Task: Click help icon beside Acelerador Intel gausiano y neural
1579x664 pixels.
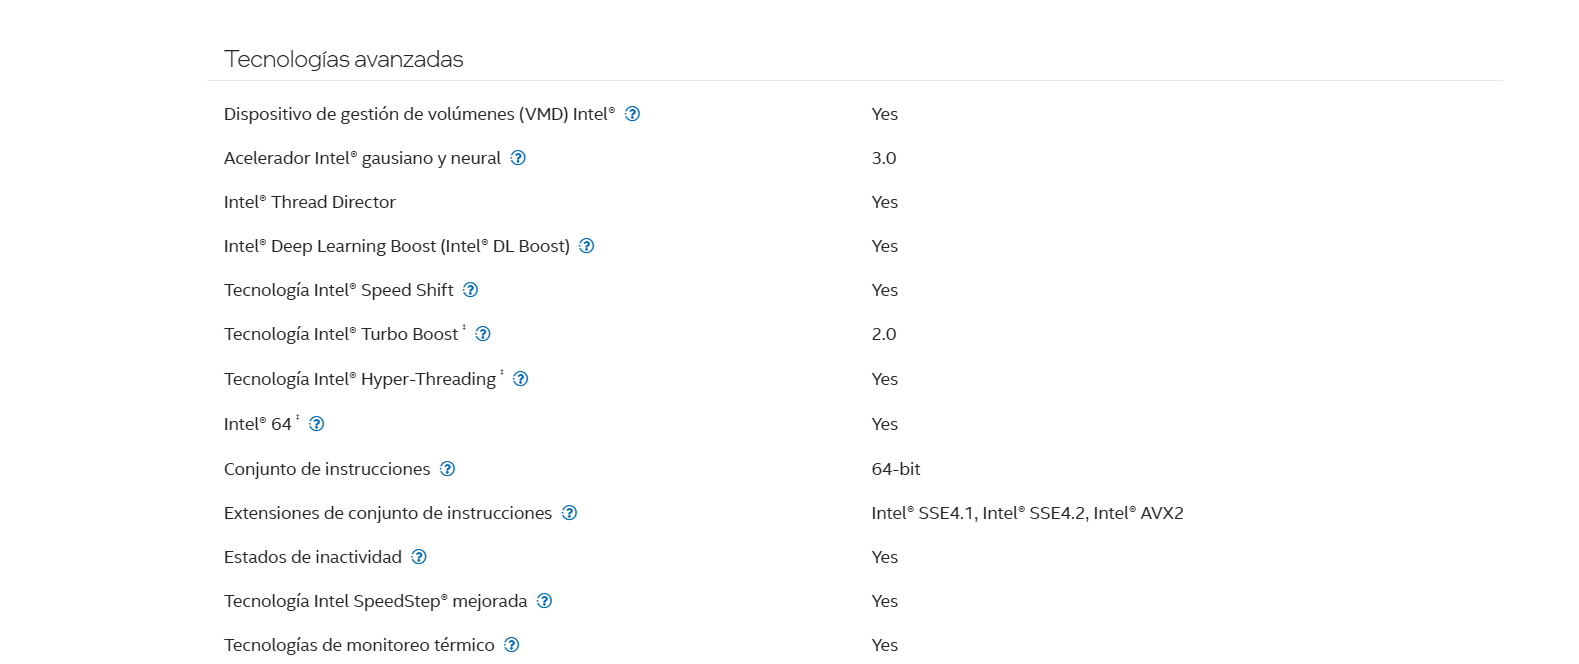Action: pyautogui.click(x=518, y=158)
